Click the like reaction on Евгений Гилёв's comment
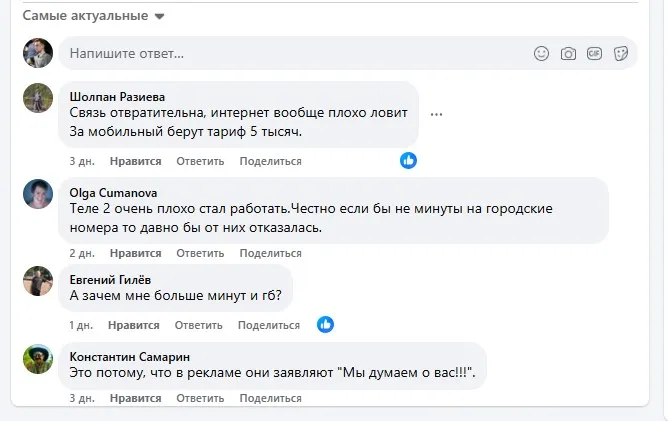 click(325, 324)
